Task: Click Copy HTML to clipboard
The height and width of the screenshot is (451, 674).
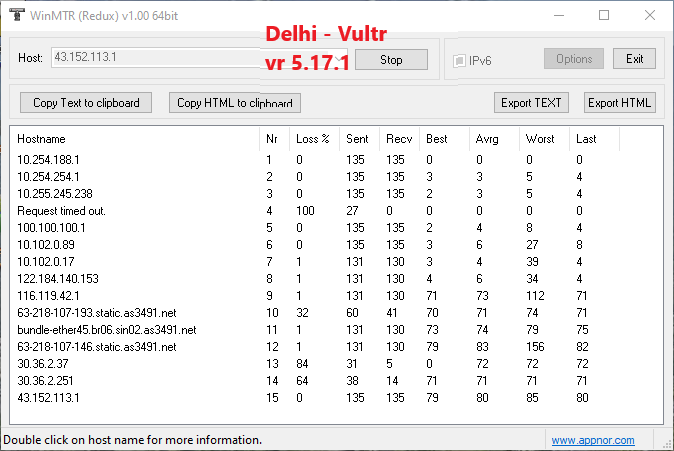Action: [x=235, y=103]
